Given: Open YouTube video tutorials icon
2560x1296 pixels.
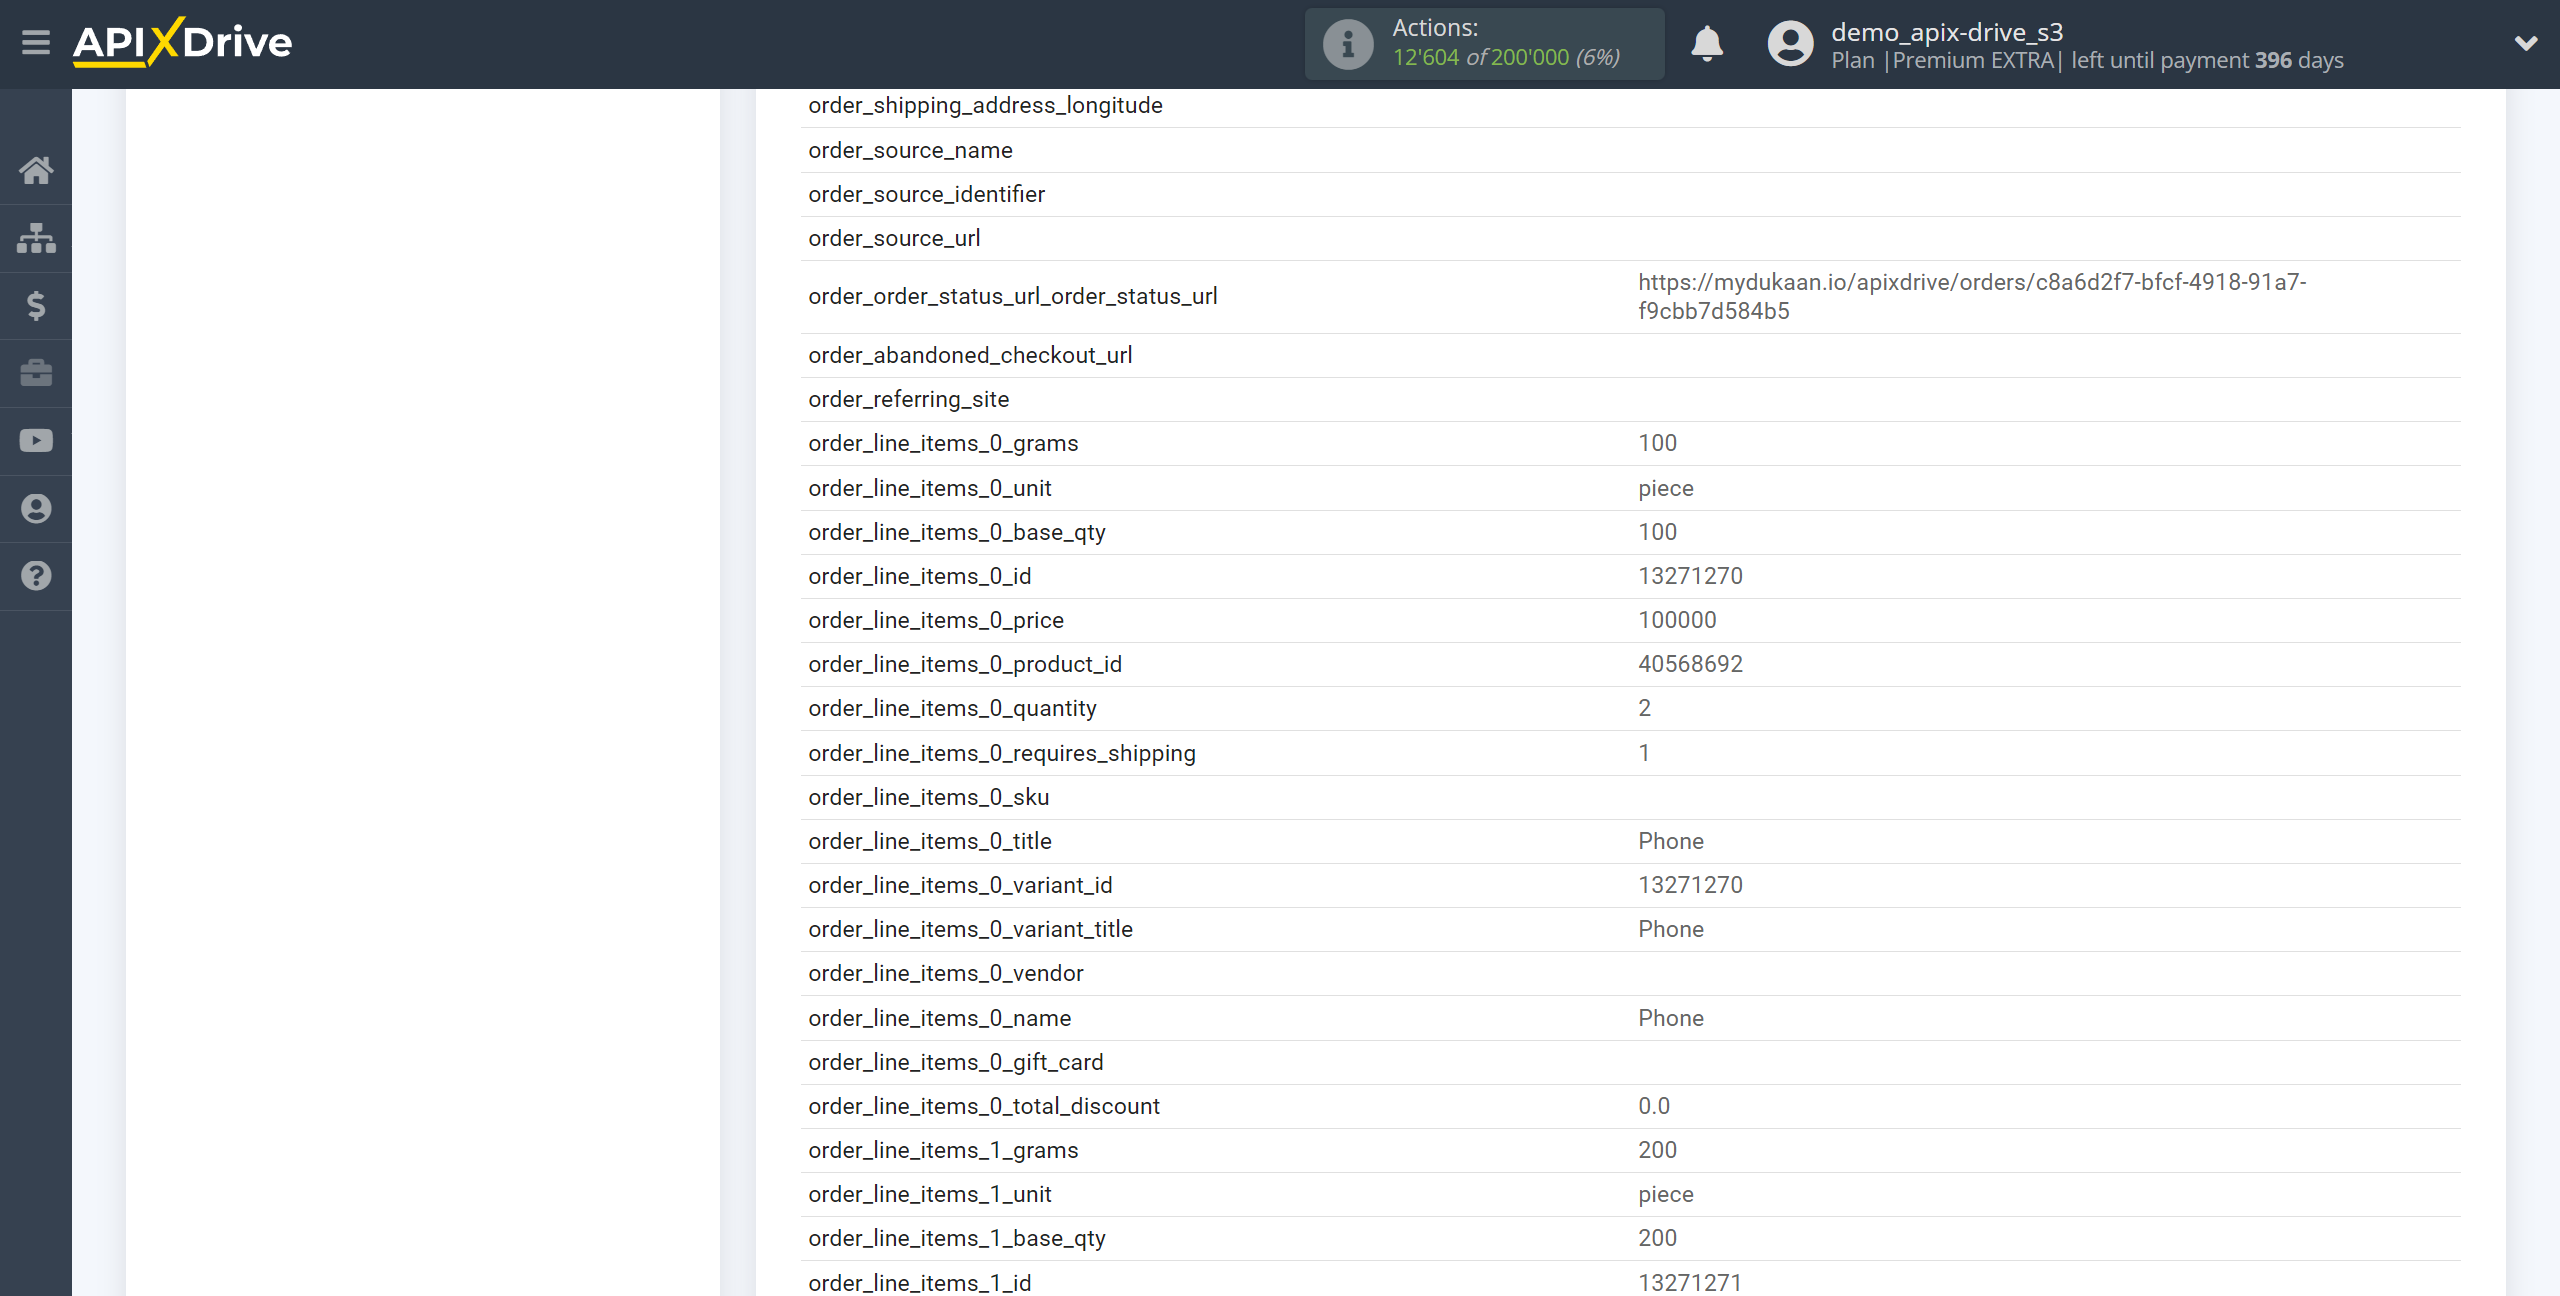Looking at the screenshot, I should [x=36, y=441].
